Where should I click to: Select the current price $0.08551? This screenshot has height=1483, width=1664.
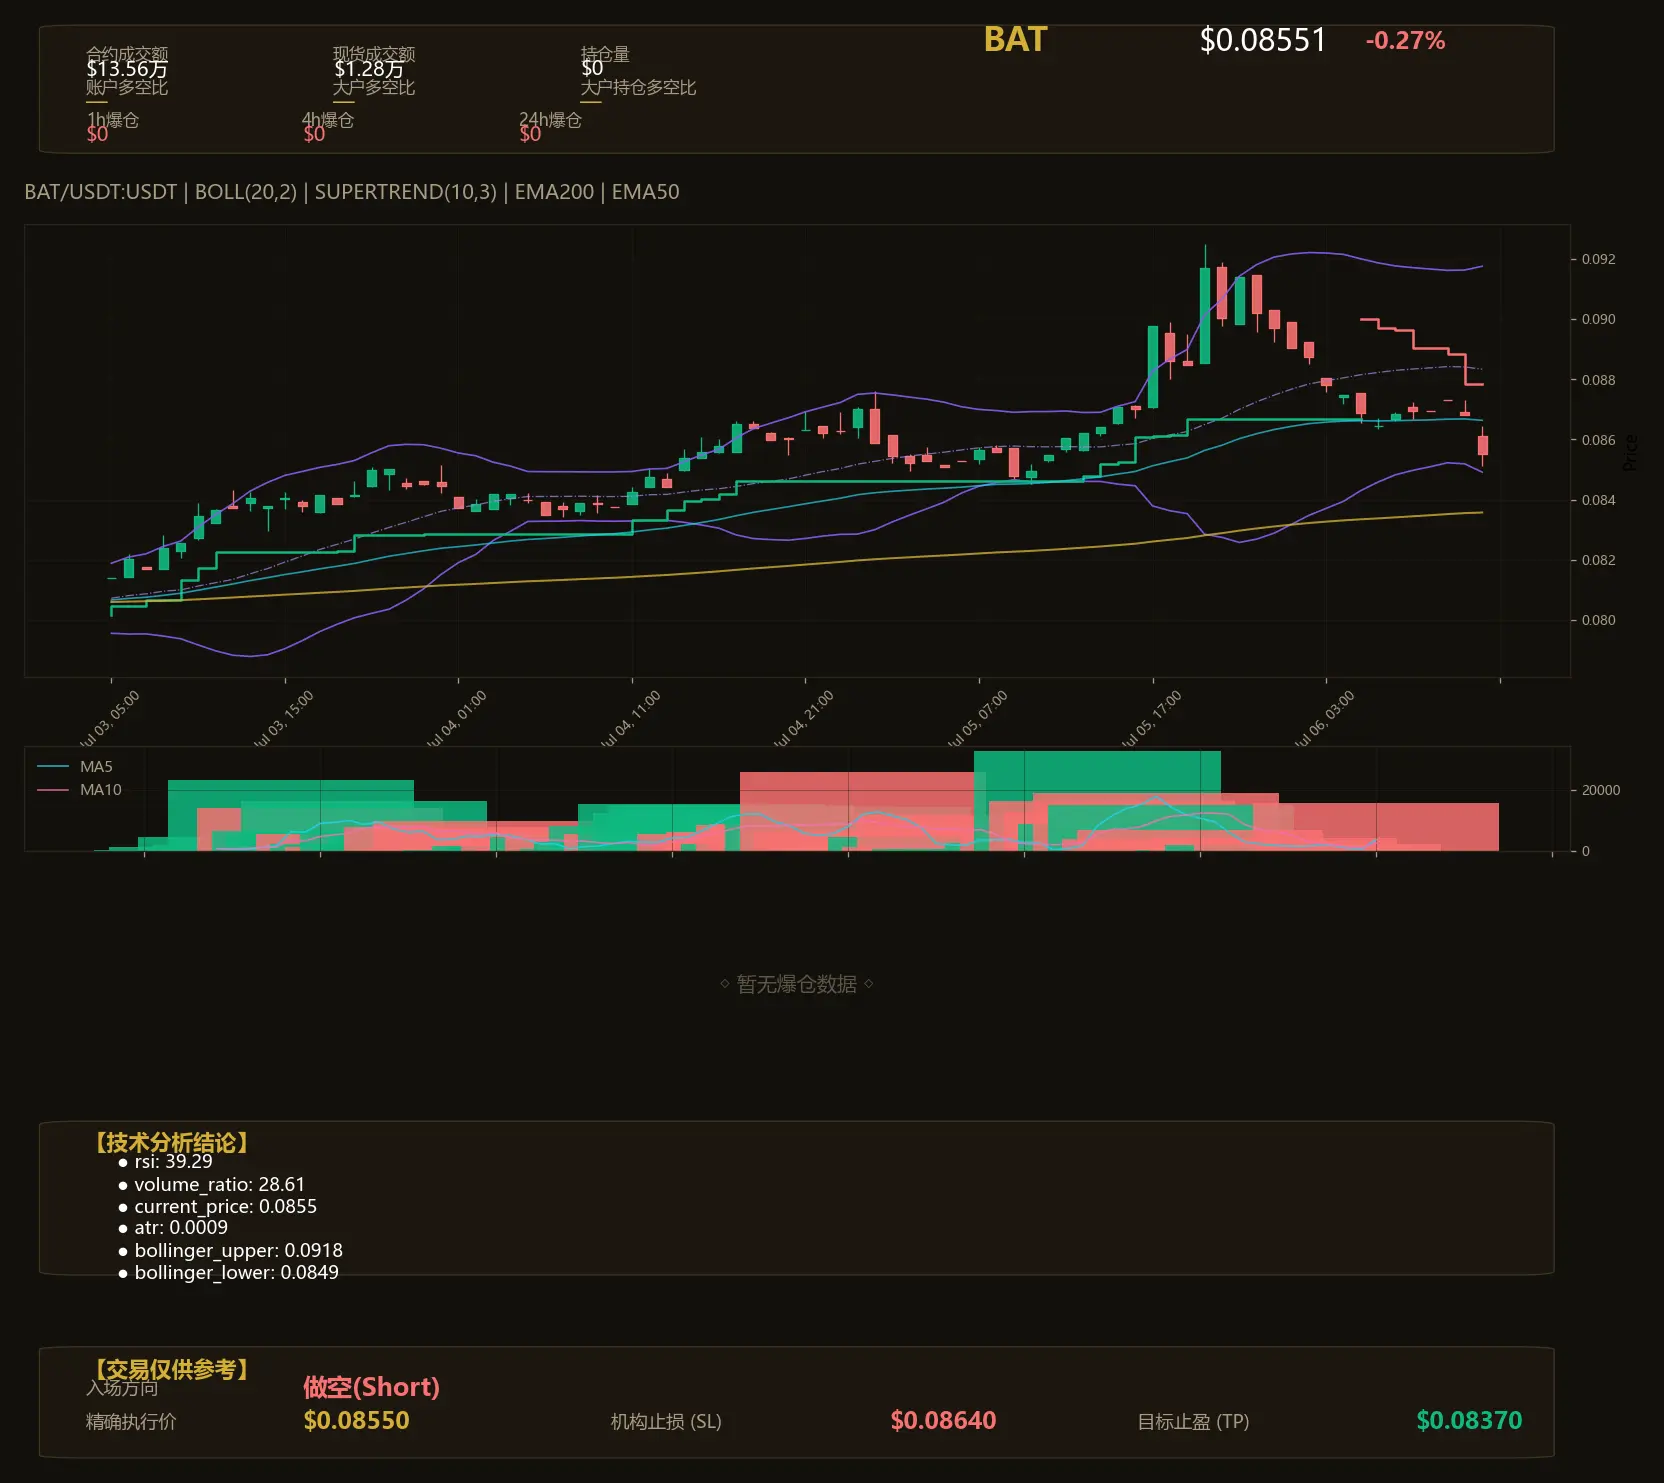(1262, 40)
